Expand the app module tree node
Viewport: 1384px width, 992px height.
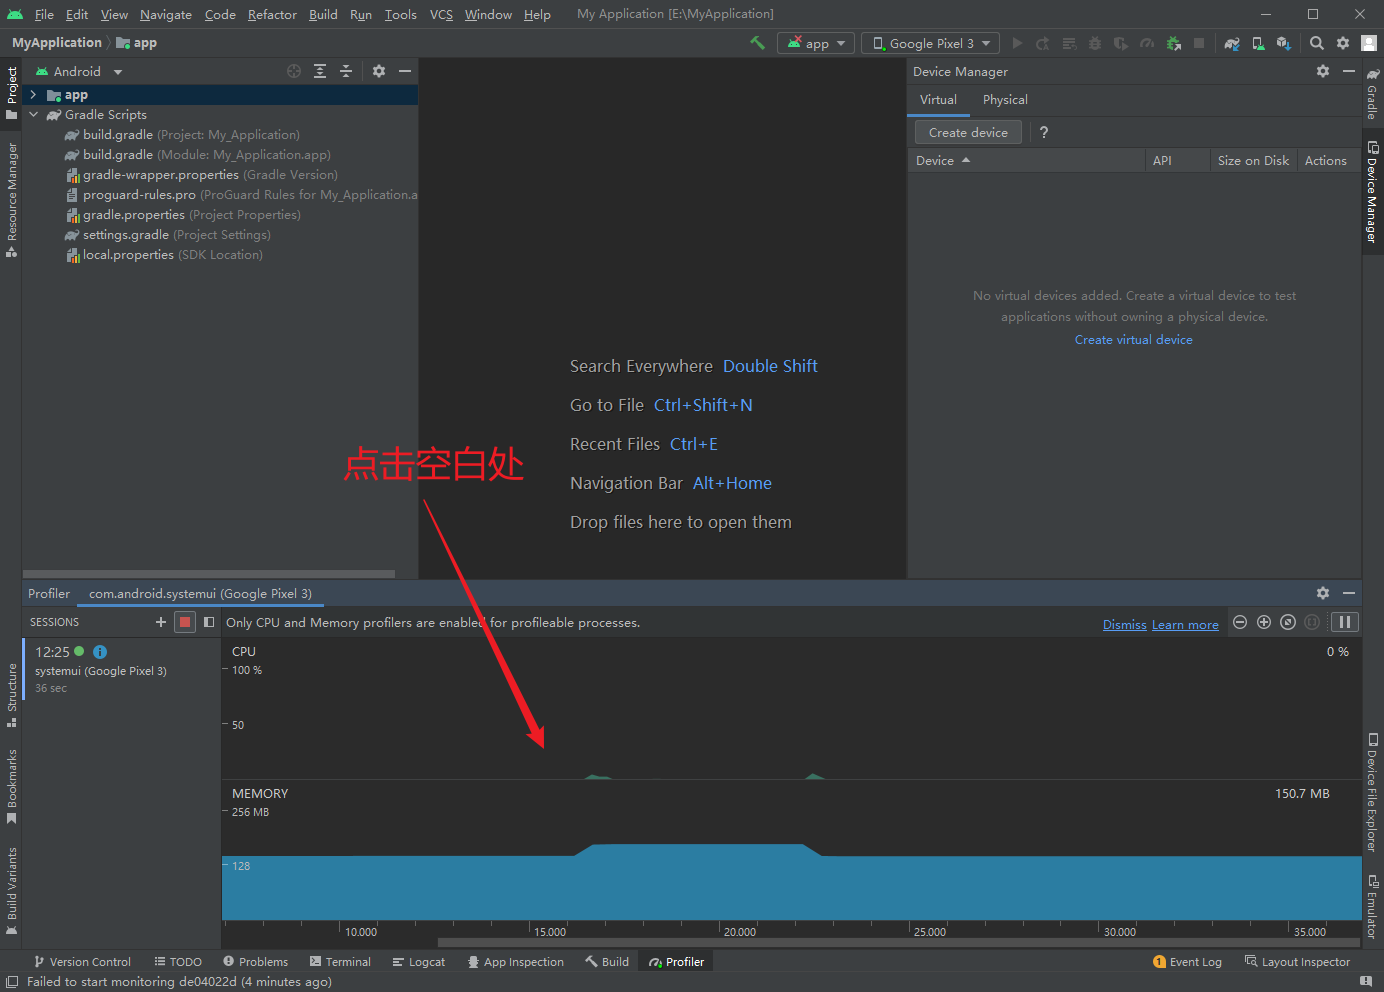pos(33,95)
